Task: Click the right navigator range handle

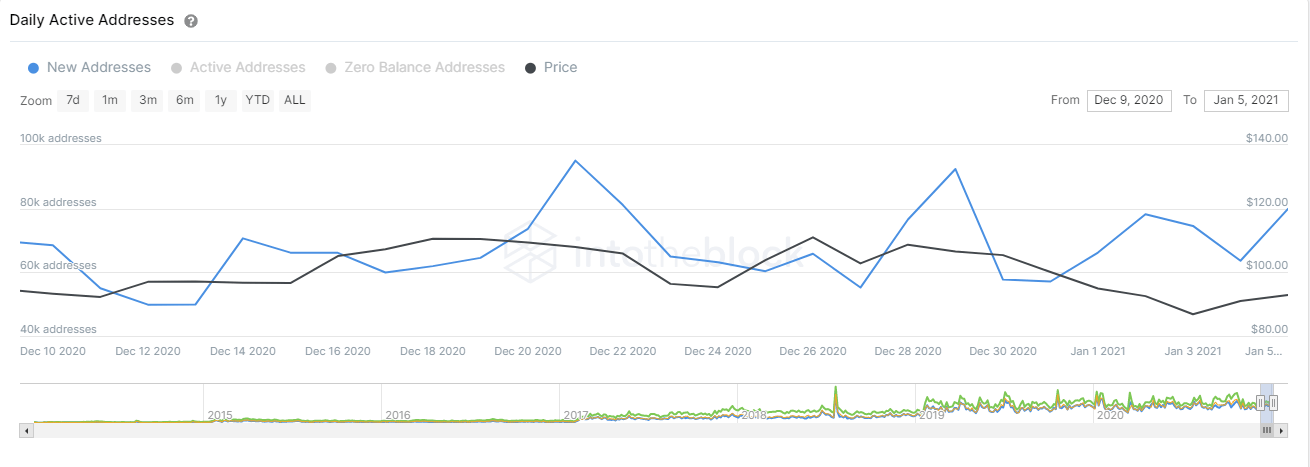Action: pyautogui.click(x=1273, y=403)
